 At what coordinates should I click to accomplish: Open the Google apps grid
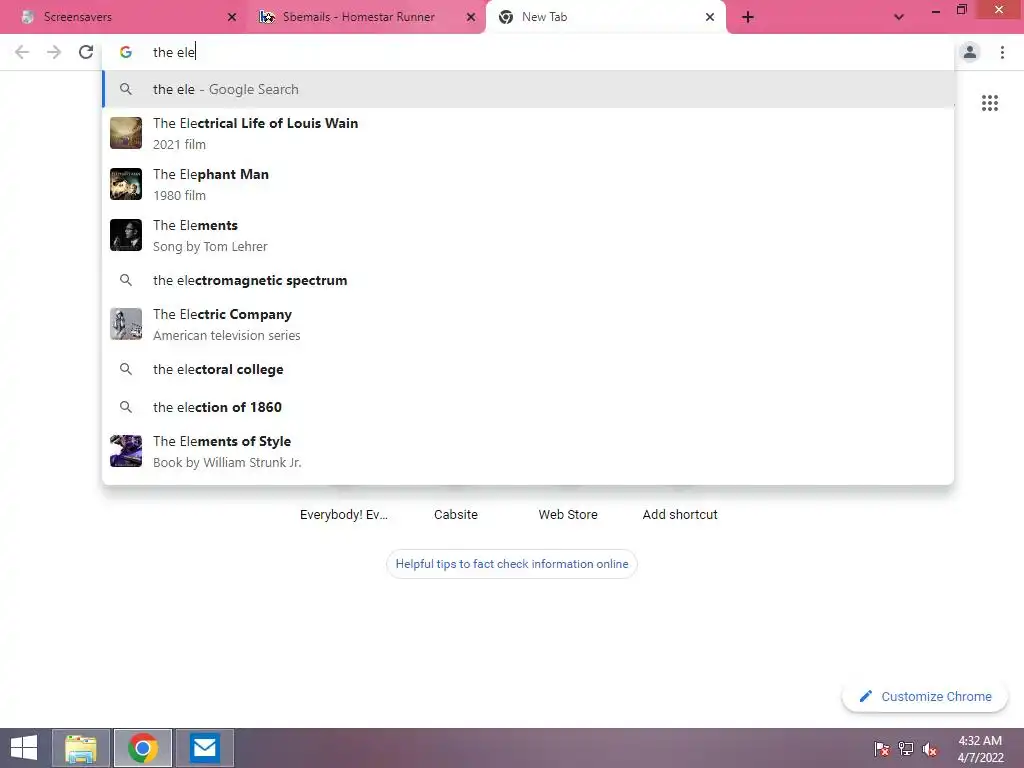pyautogui.click(x=990, y=103)
